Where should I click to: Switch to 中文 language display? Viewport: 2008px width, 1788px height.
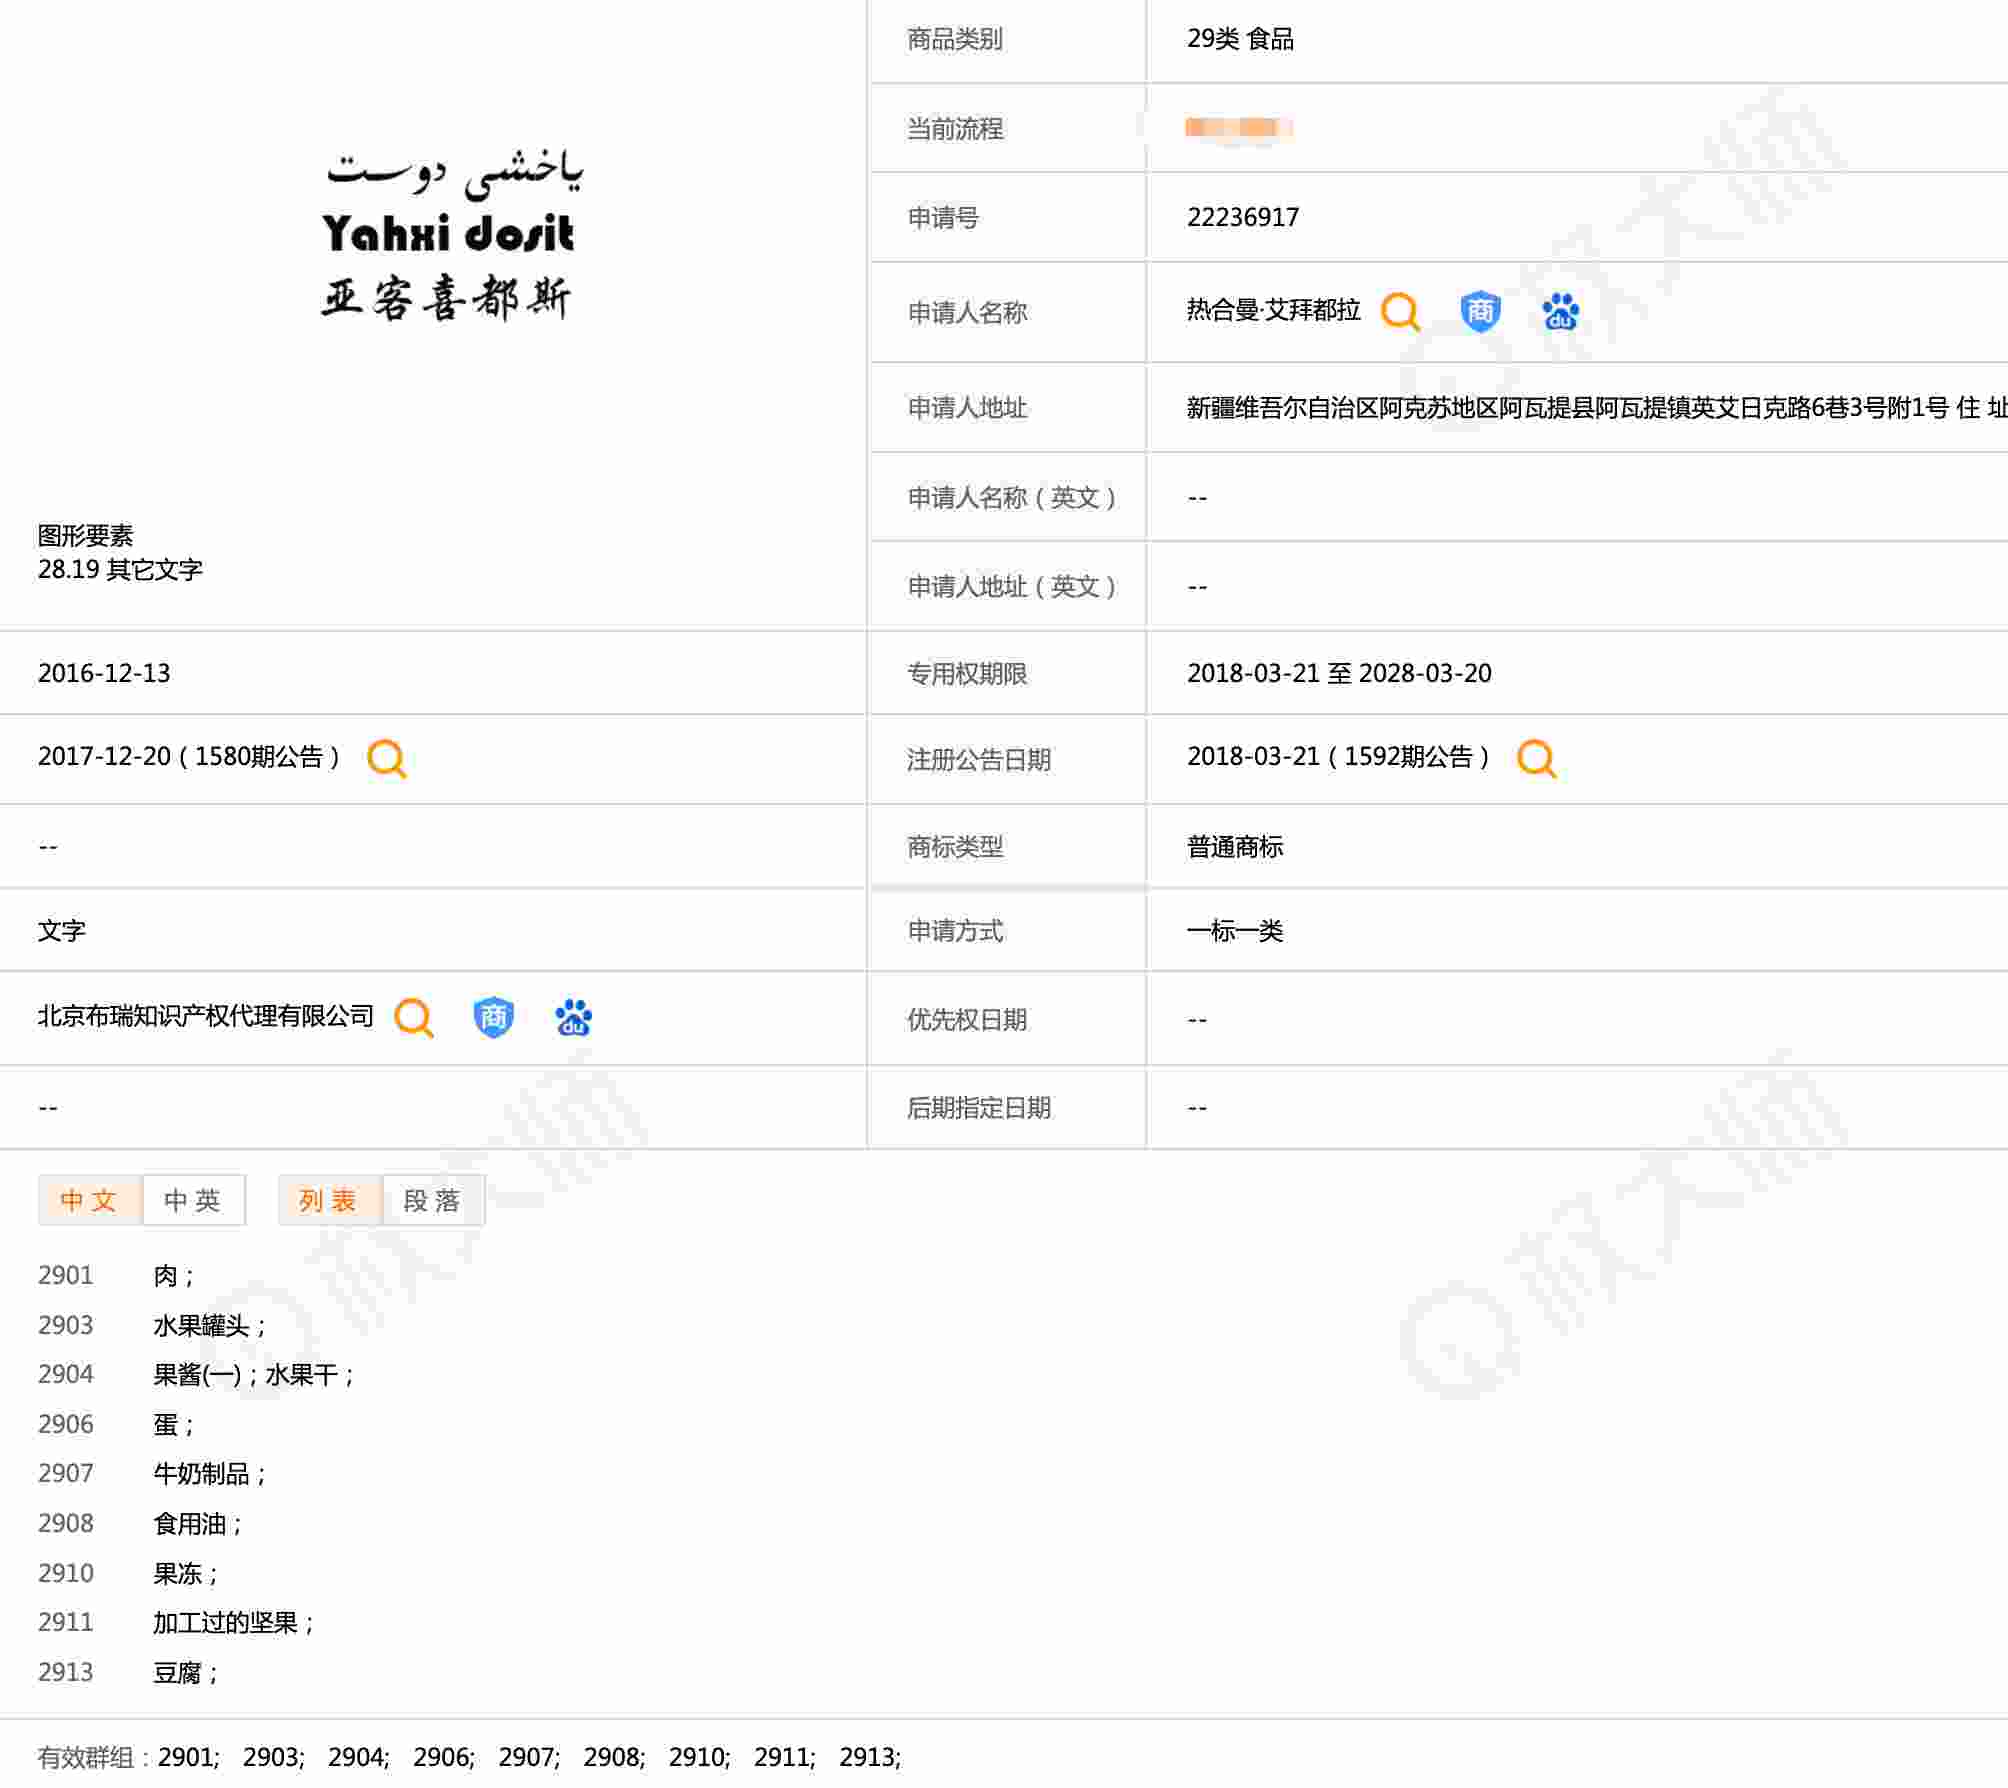[x=90, y=1200]
